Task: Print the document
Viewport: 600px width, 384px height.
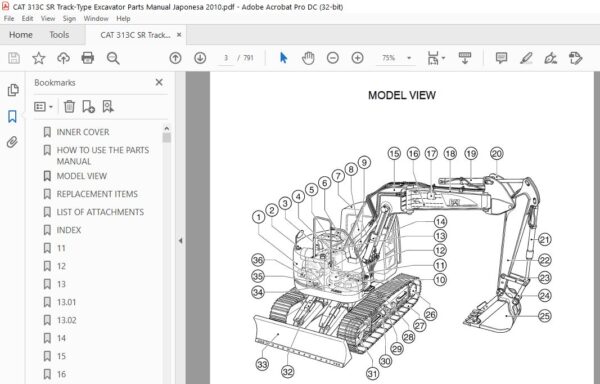Action: tap(88, 58)
